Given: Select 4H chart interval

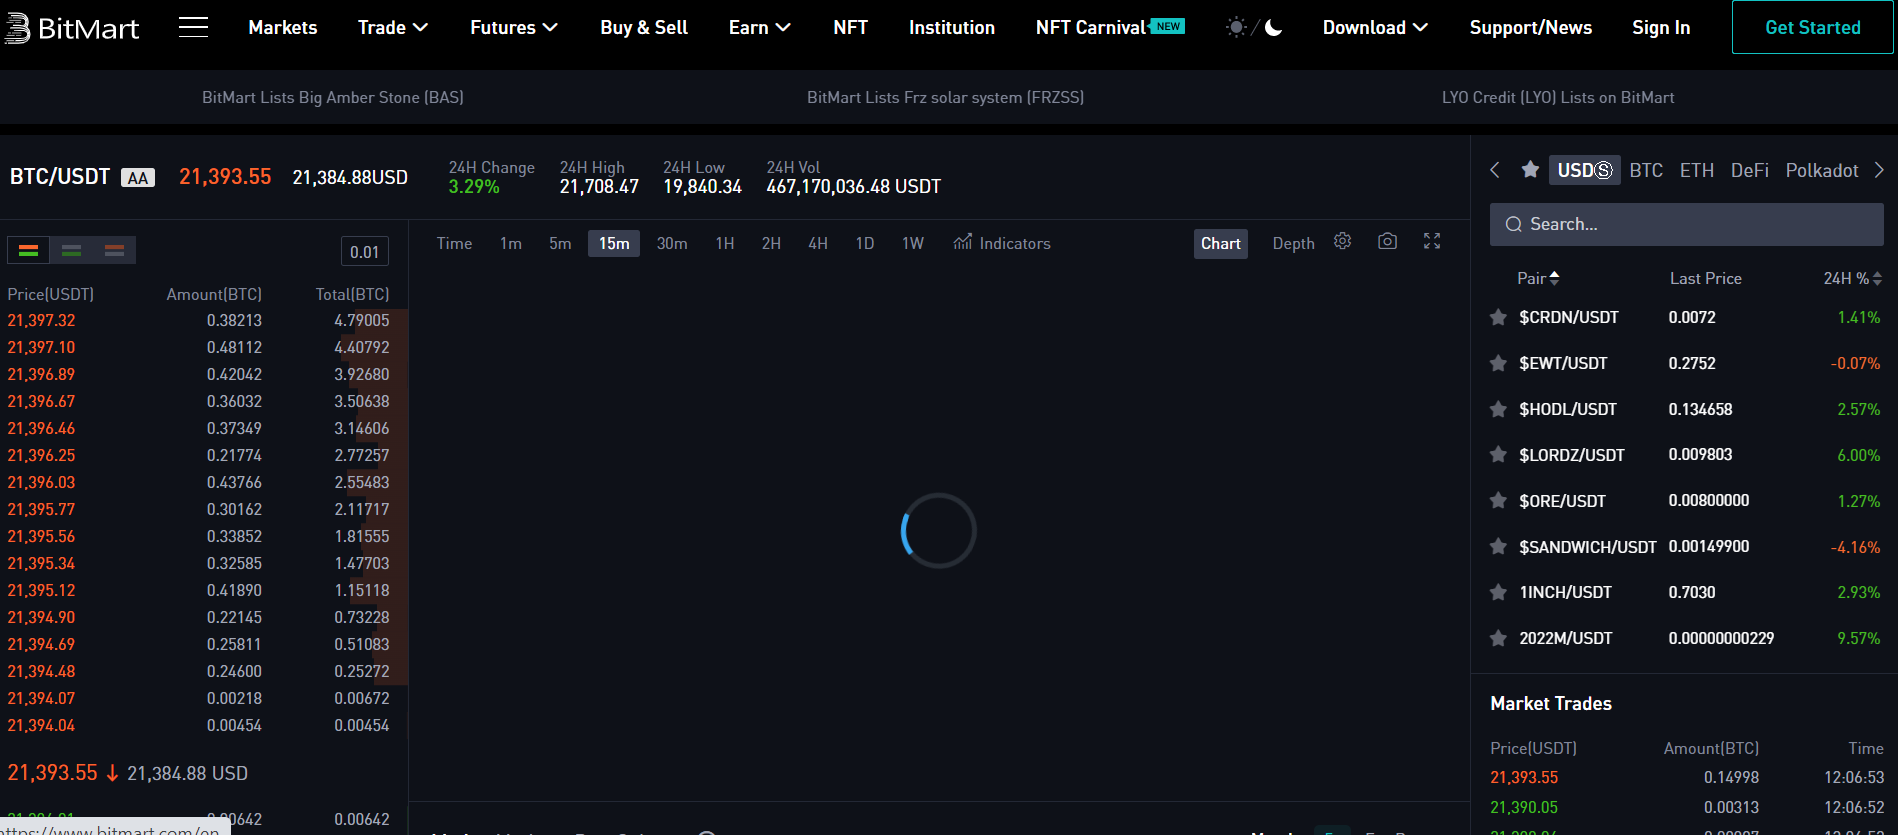Looking at the screenshot, I should point(818,243).
